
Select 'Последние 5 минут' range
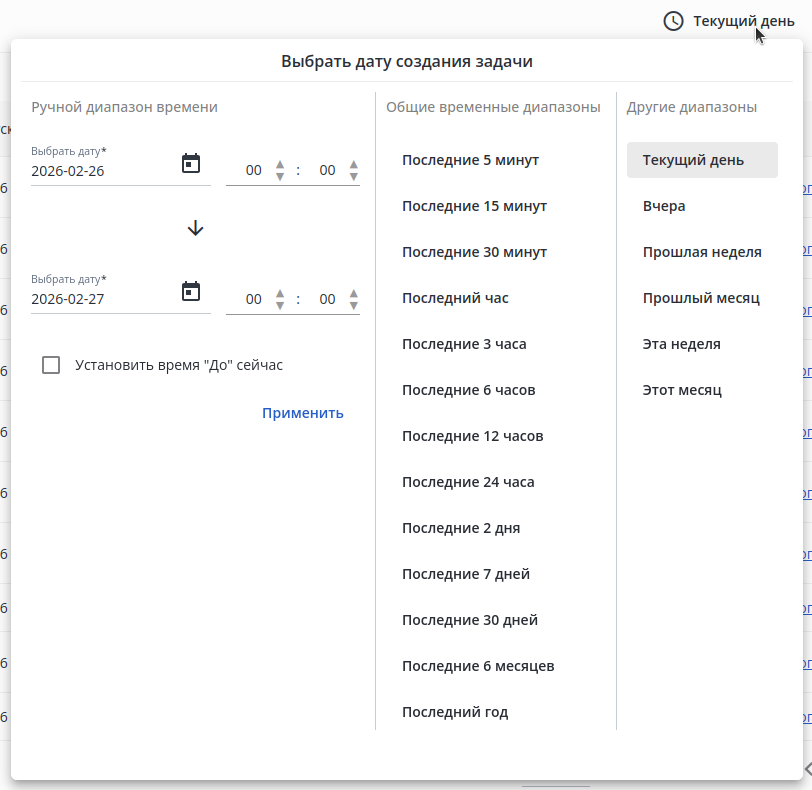(x=470, y=160)
